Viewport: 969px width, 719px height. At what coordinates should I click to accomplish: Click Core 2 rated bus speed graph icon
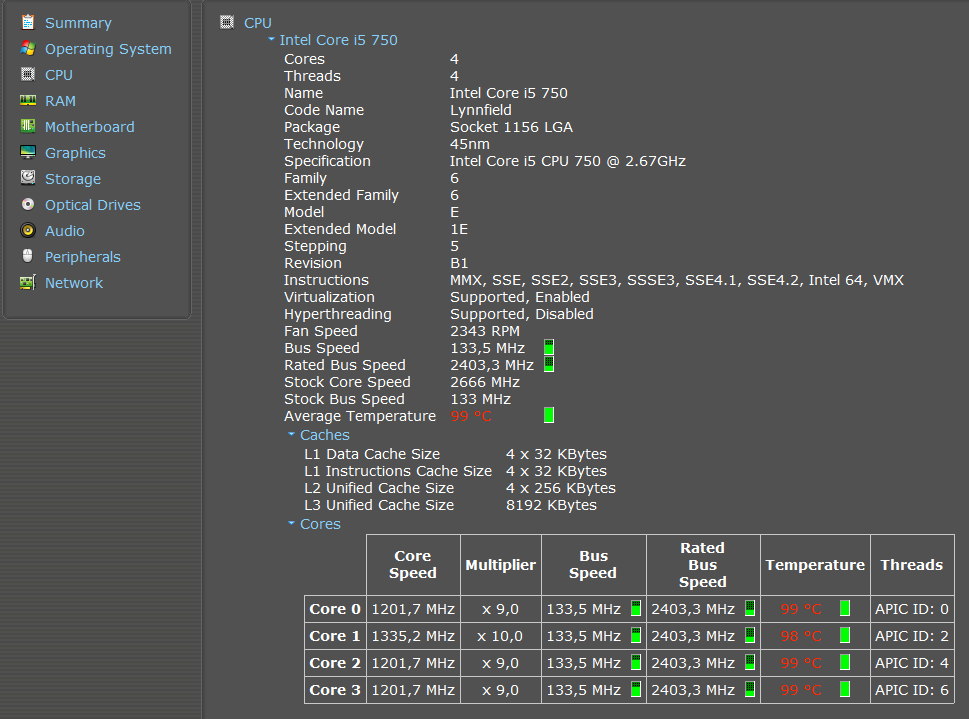pos(750,662)
